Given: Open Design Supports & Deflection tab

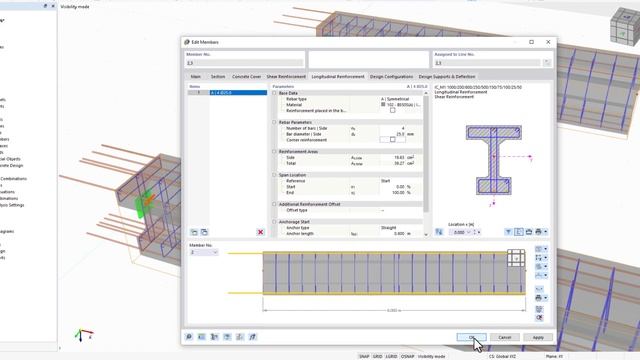Looking at the screenshot, I should pos(447,76).
